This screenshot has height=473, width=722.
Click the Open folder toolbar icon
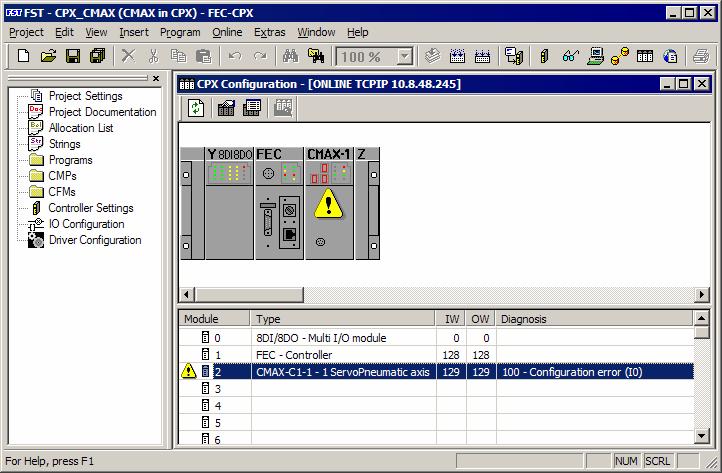pyautogui.click(x=48, y=56)
